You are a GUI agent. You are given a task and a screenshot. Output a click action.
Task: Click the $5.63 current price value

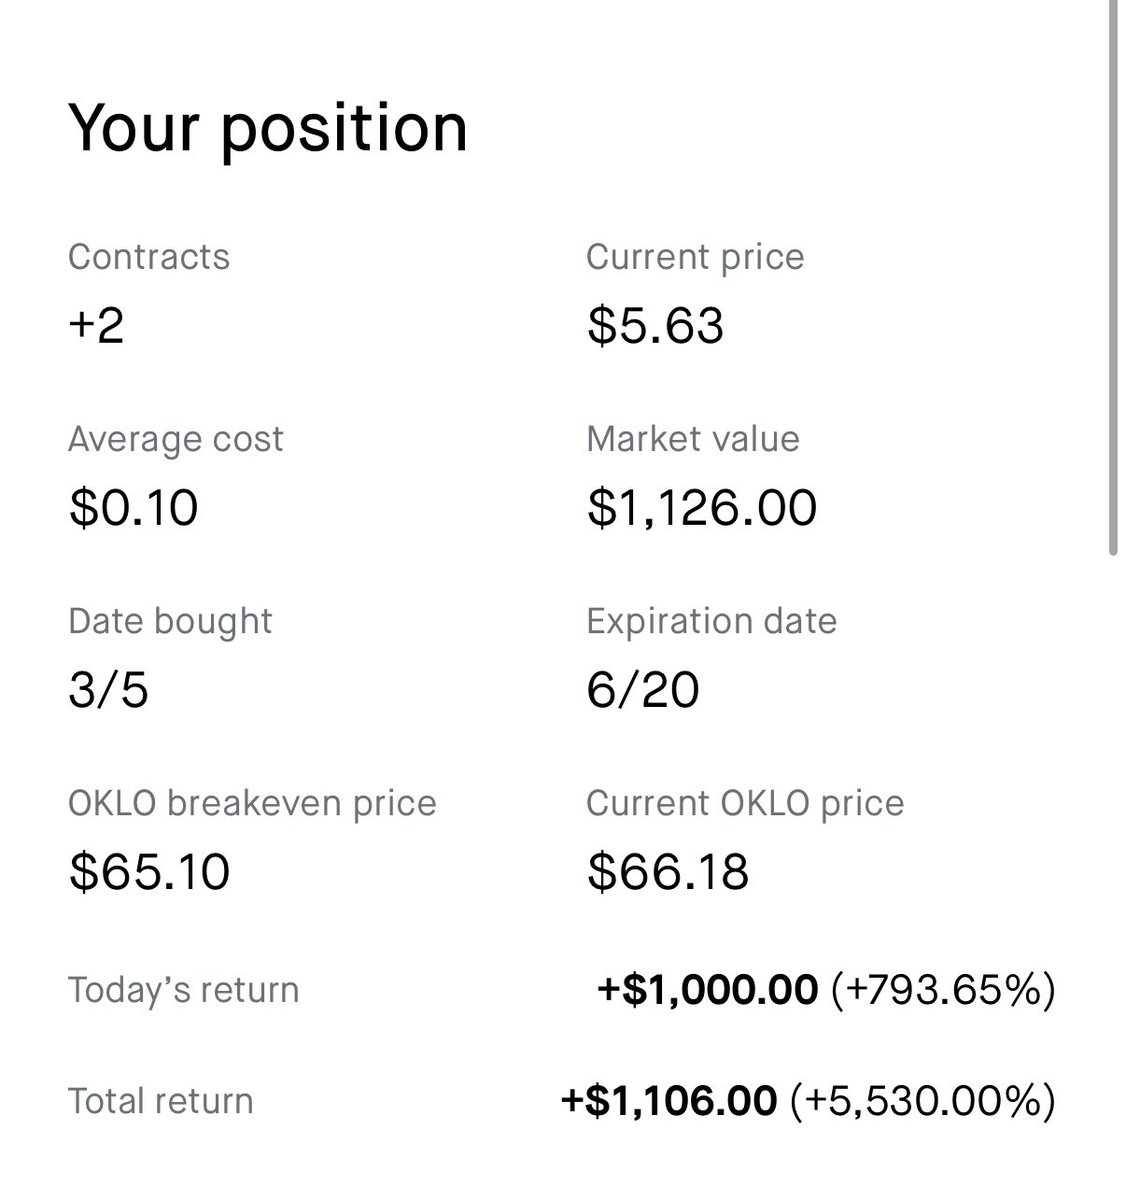click(x=655, y=326)
